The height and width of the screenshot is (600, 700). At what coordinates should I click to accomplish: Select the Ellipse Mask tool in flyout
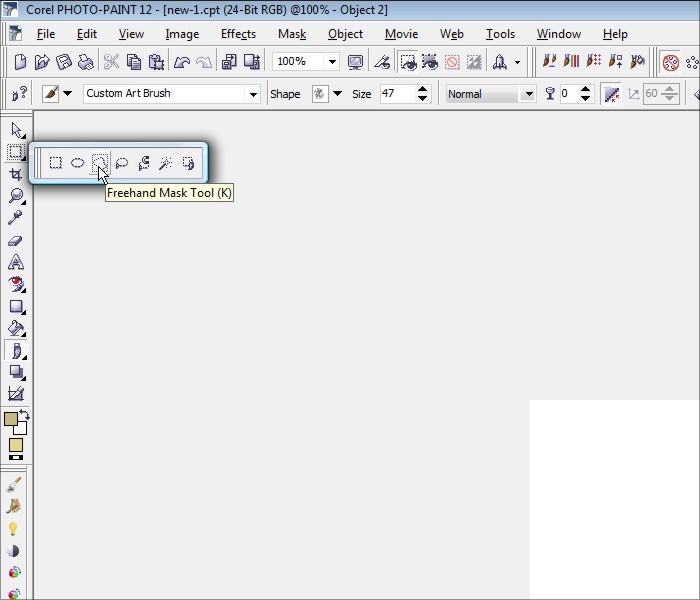click(x=77, y=162)
